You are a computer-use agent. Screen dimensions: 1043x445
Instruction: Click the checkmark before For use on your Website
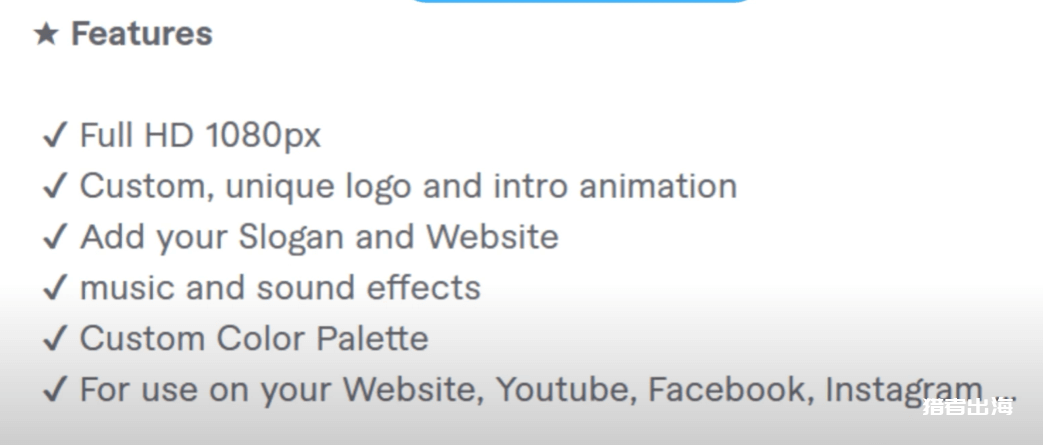[x=55, y=389]
